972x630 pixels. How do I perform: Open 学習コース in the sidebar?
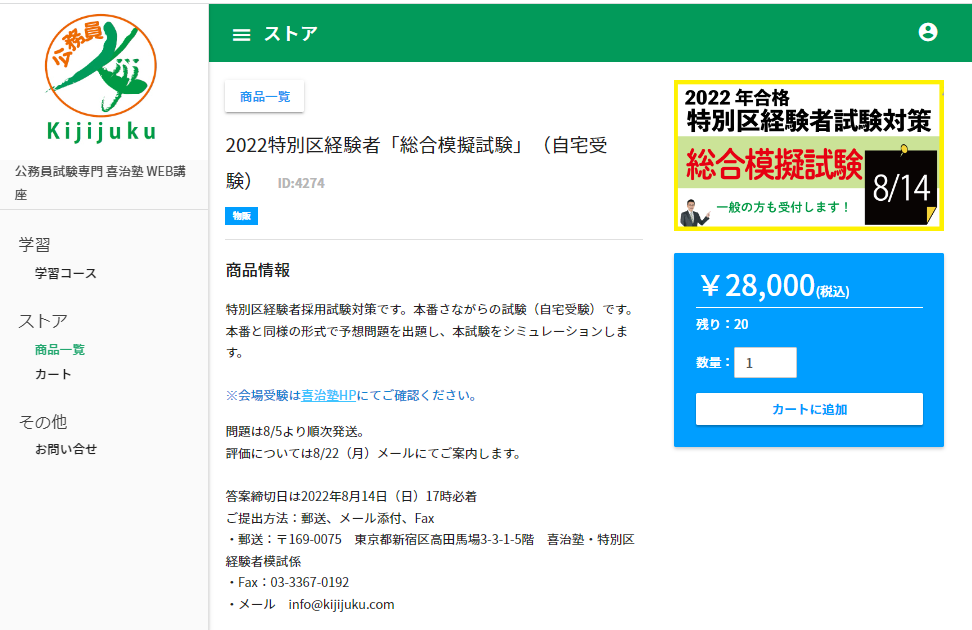[x=66, y=273]
